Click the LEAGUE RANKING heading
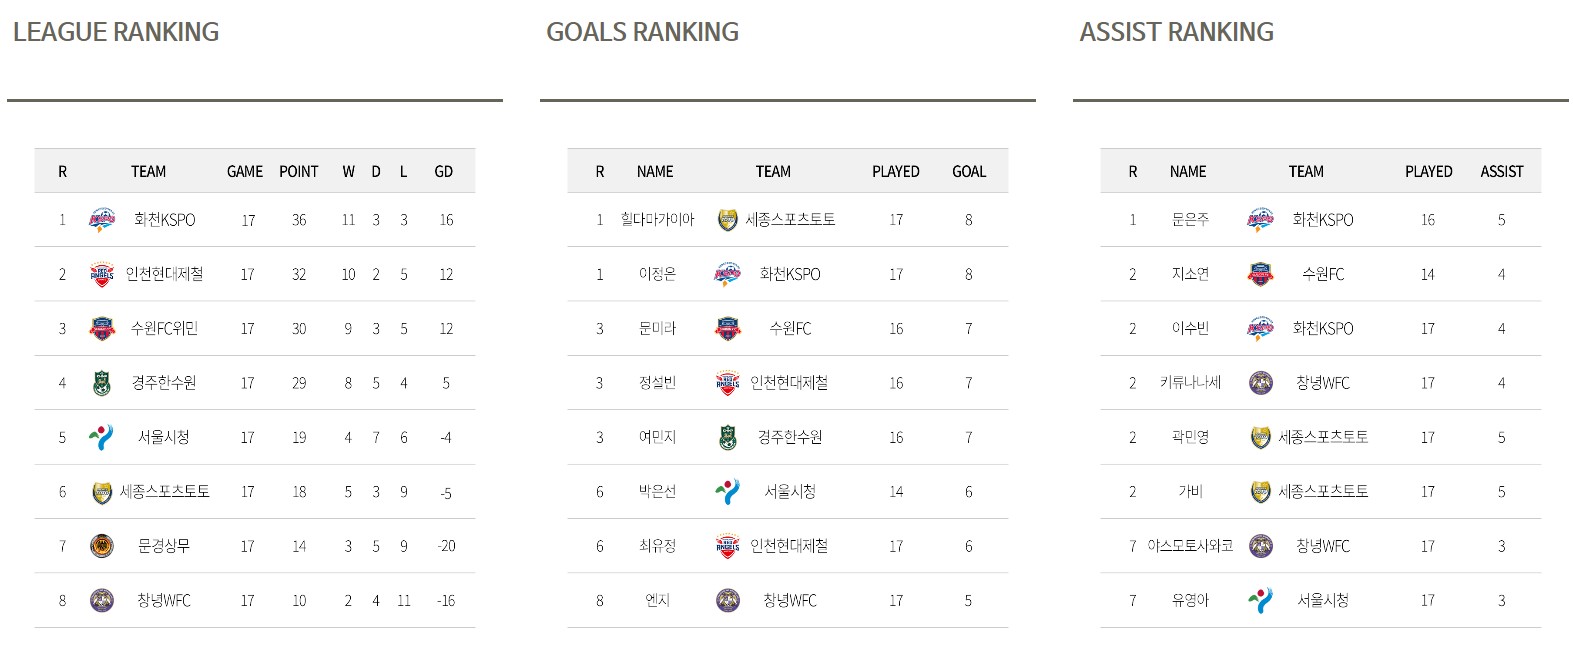This screenshot has height=666, width=1573. (116, 32)
